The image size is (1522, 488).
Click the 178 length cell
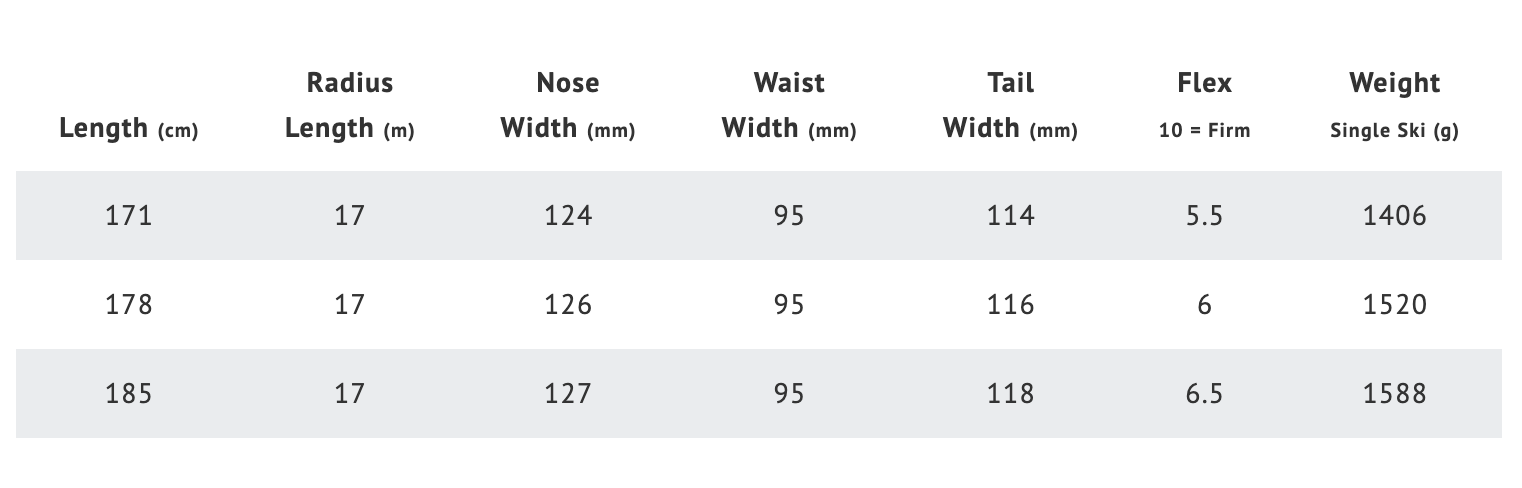(129, 305)
